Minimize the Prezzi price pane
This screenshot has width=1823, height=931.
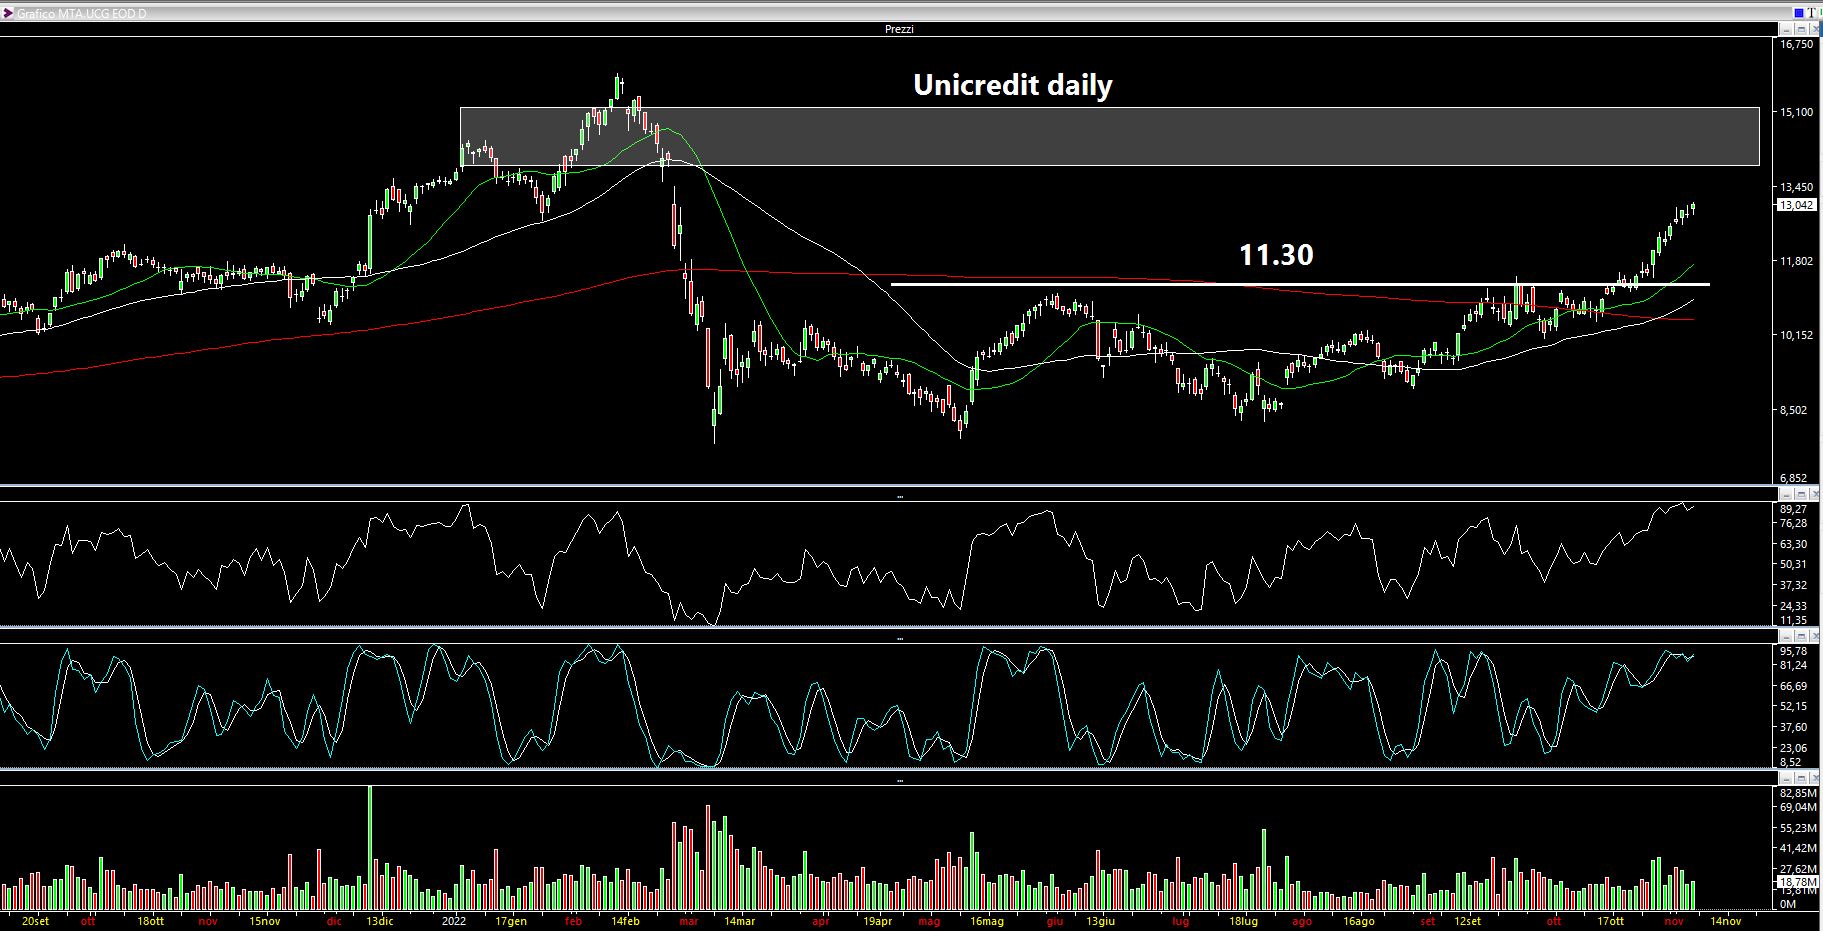(1786, 29)
